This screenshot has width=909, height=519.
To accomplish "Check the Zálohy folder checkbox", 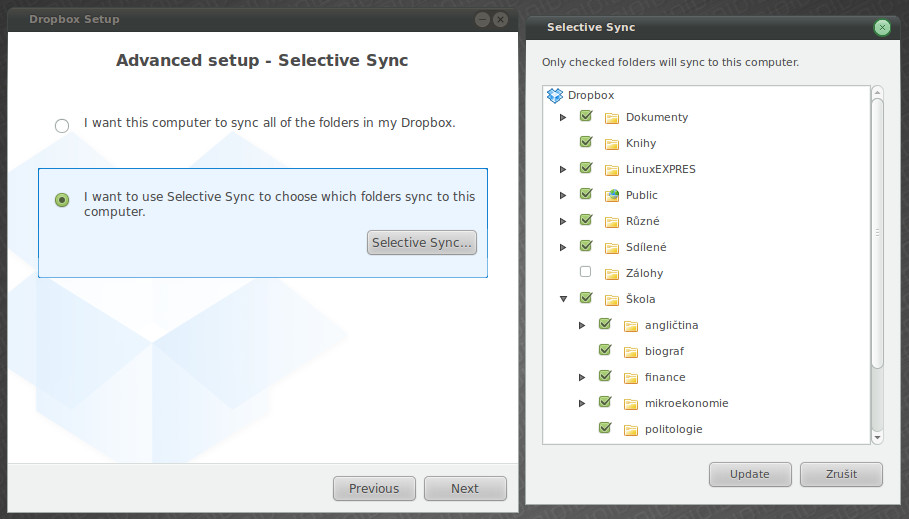I will (586, 272).
